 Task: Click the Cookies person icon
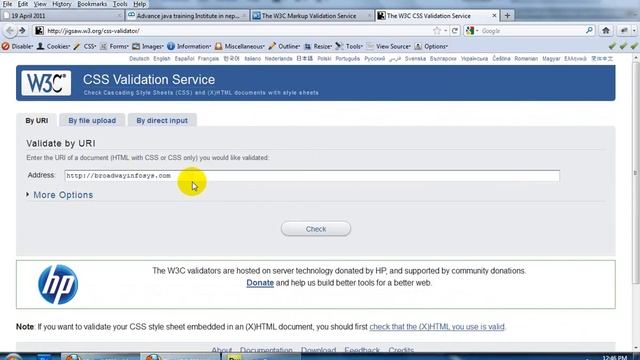point(40,47)
